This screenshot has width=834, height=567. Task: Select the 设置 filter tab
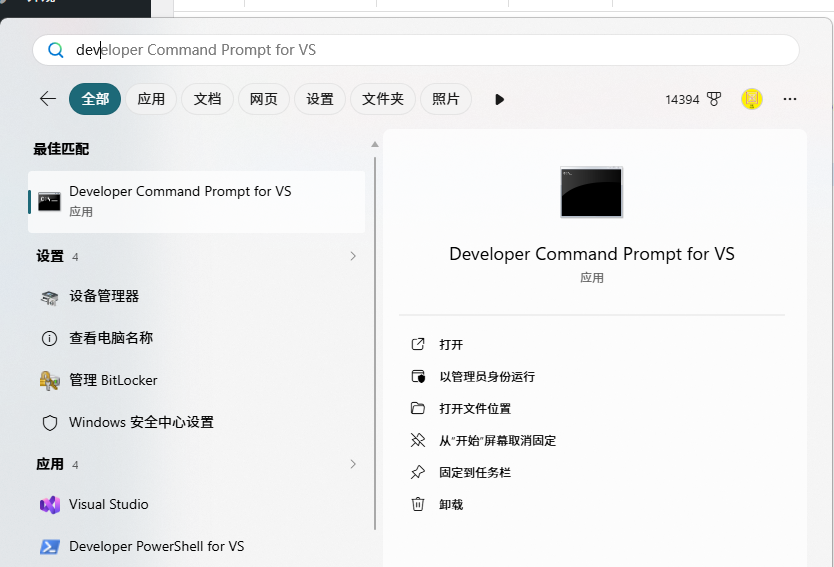[x=320, y=99]
